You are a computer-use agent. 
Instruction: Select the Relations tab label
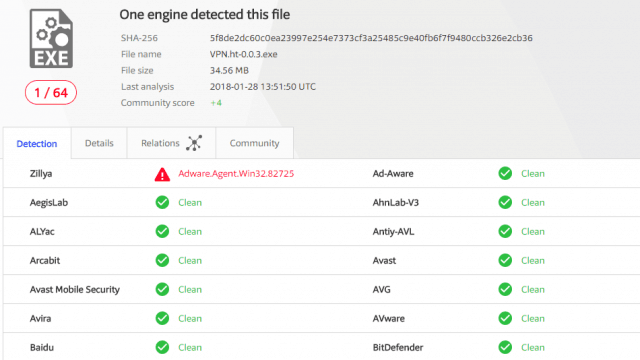(x=160, y=143)
